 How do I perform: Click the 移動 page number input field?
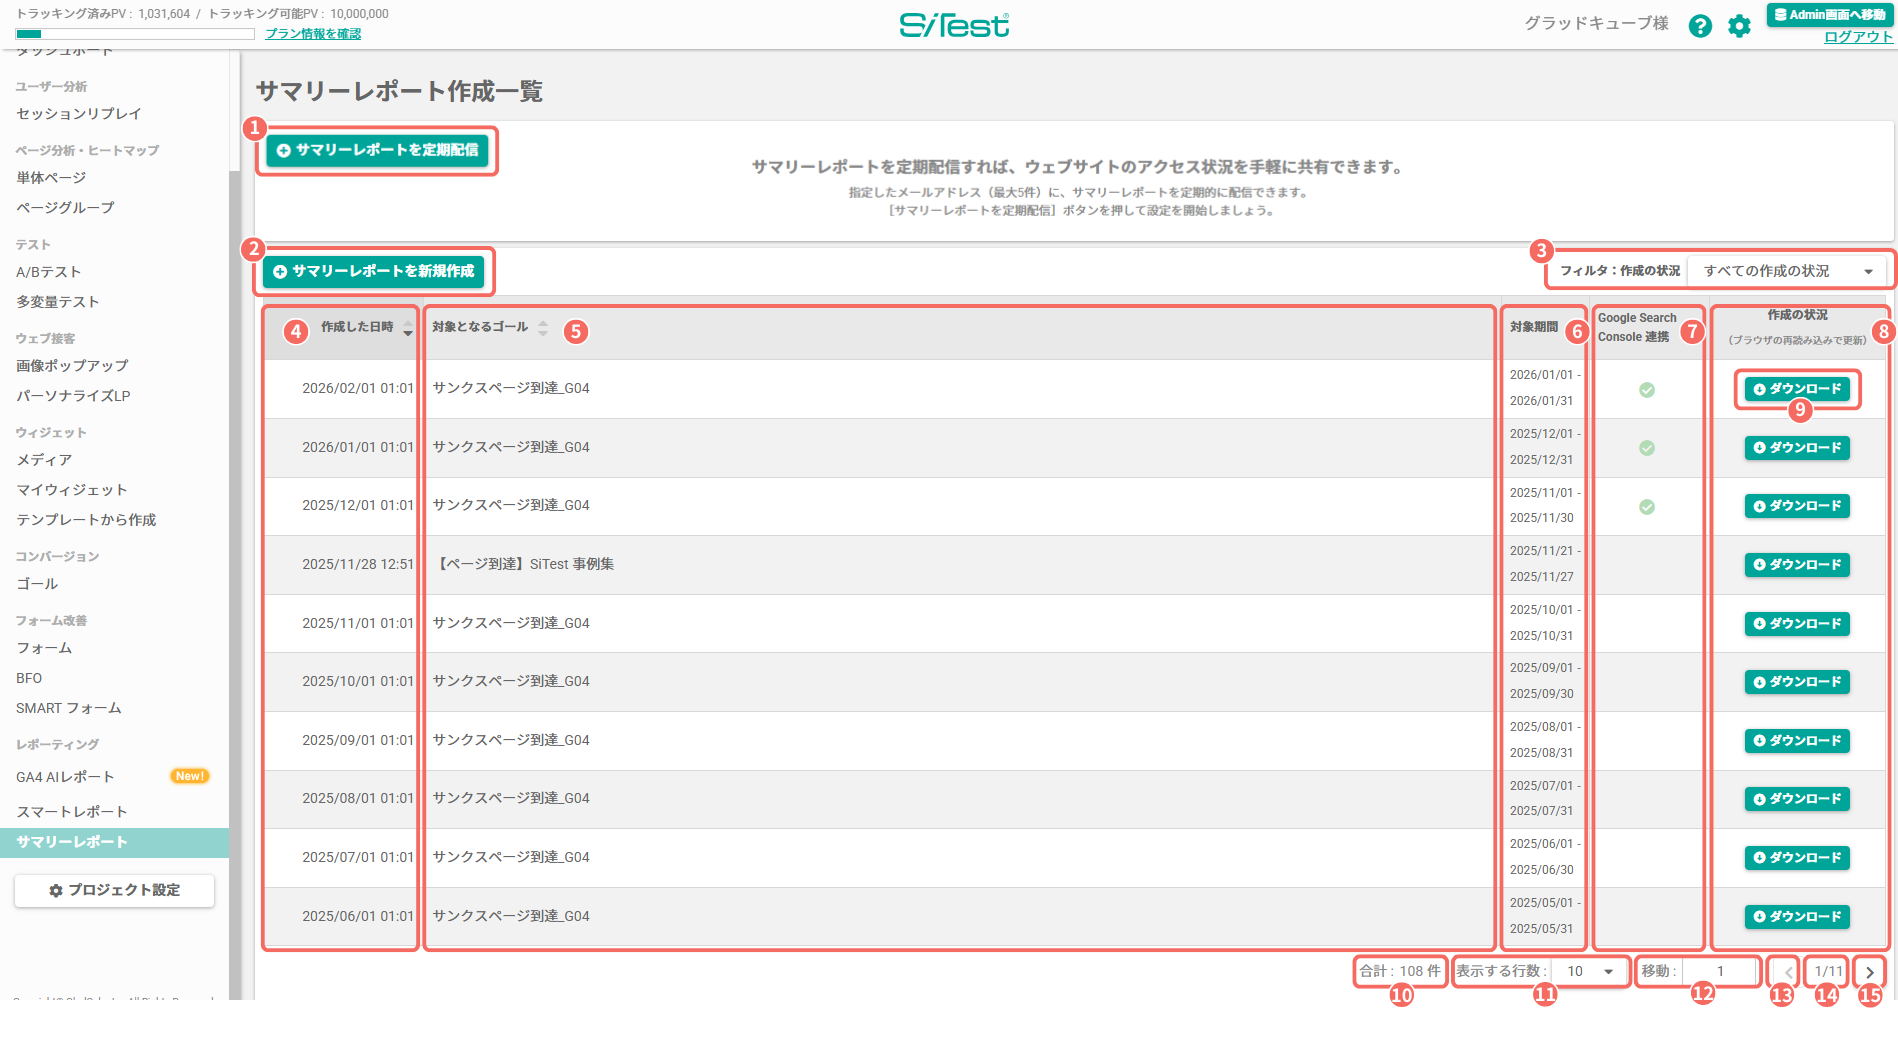pos(1720,971)
